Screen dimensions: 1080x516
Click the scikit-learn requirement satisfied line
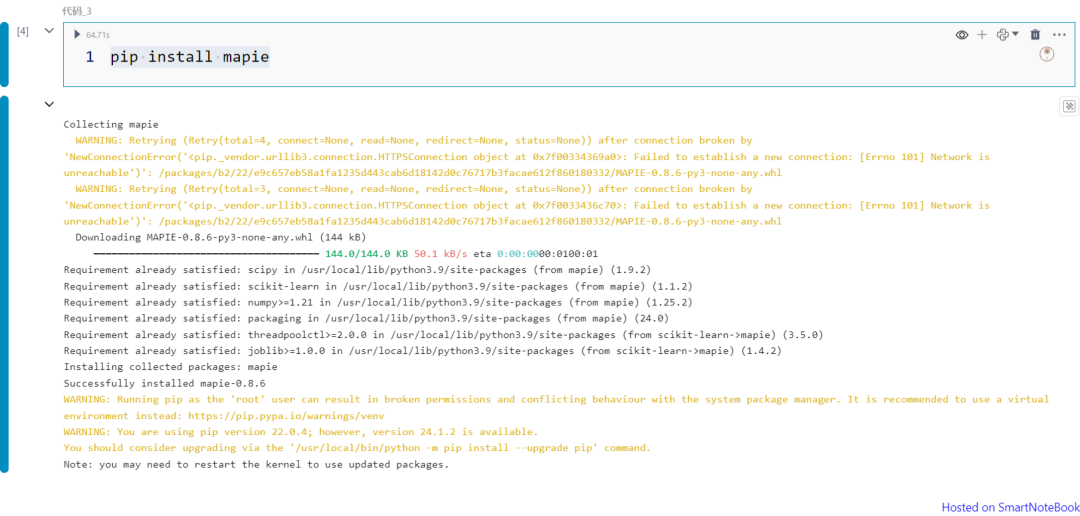[377, 286]
